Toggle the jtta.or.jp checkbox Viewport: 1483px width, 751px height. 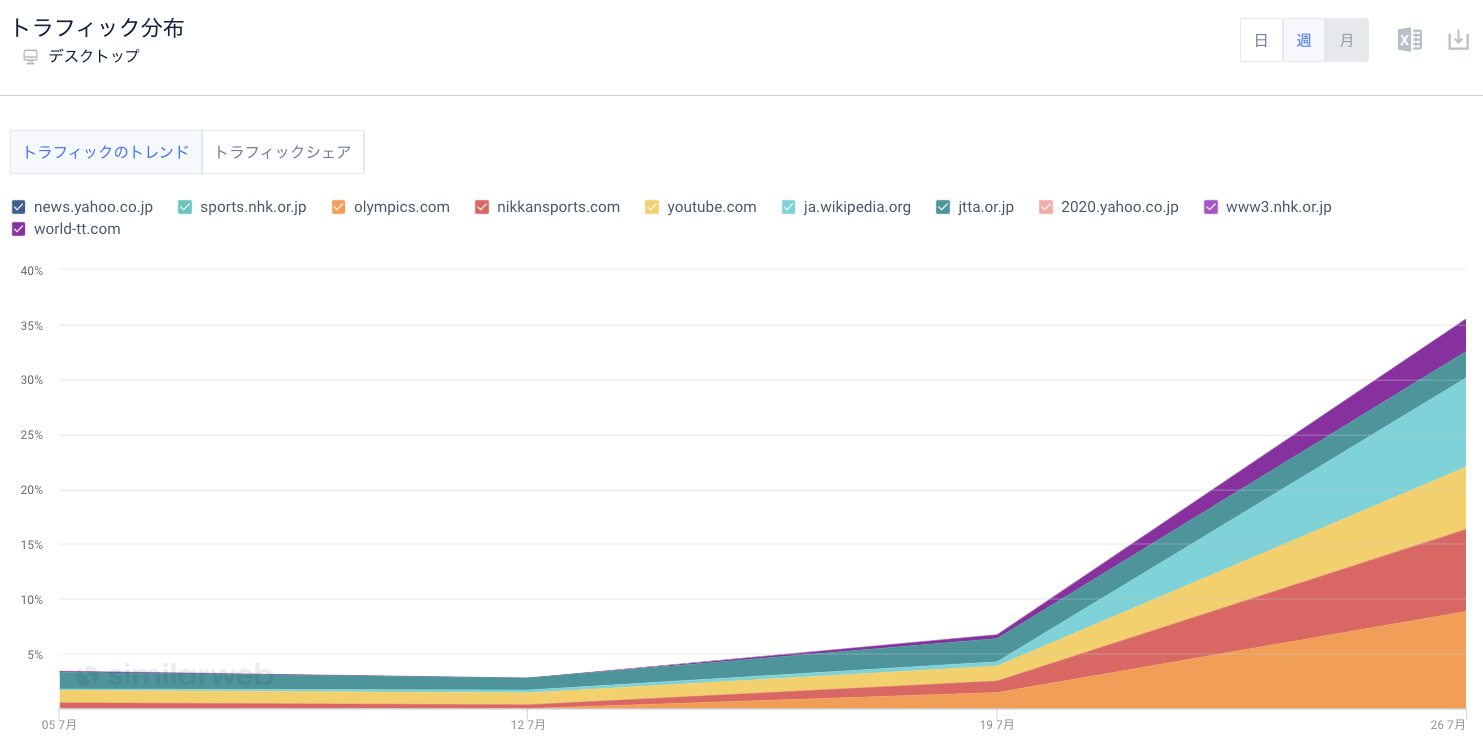(x=943, y=207)
